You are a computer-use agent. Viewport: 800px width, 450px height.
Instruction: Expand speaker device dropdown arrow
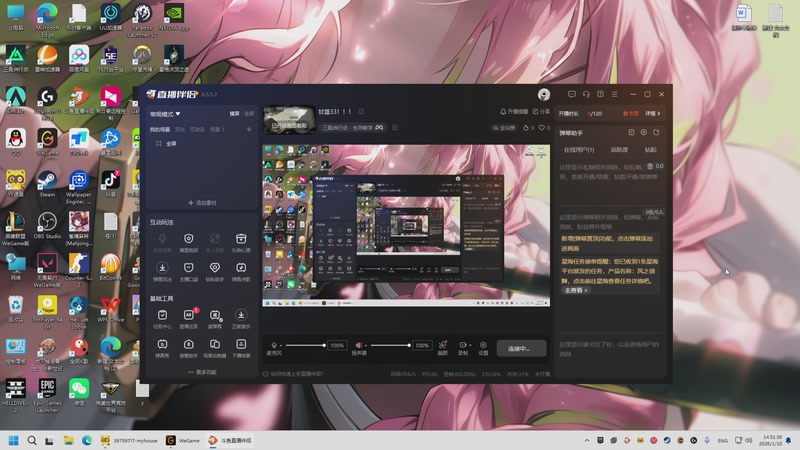click(x=366, y=345)
